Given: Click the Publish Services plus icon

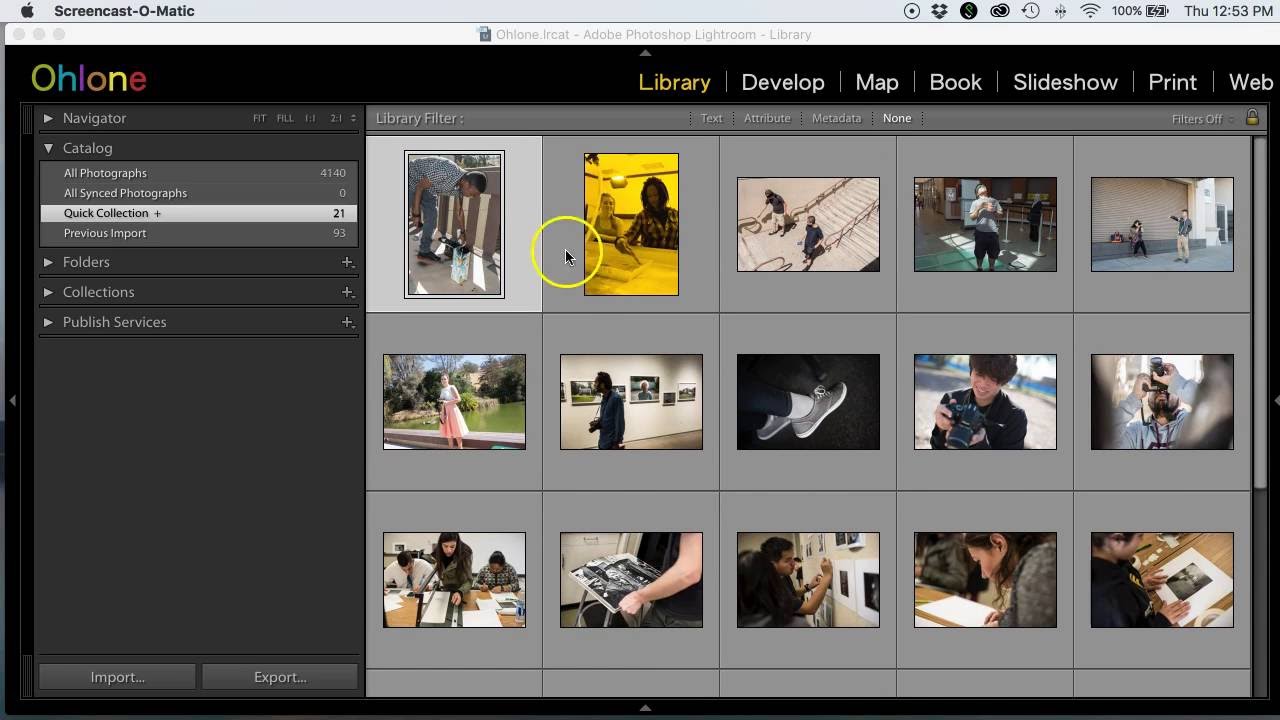Looking at the screenshot, I should (347, 322).
